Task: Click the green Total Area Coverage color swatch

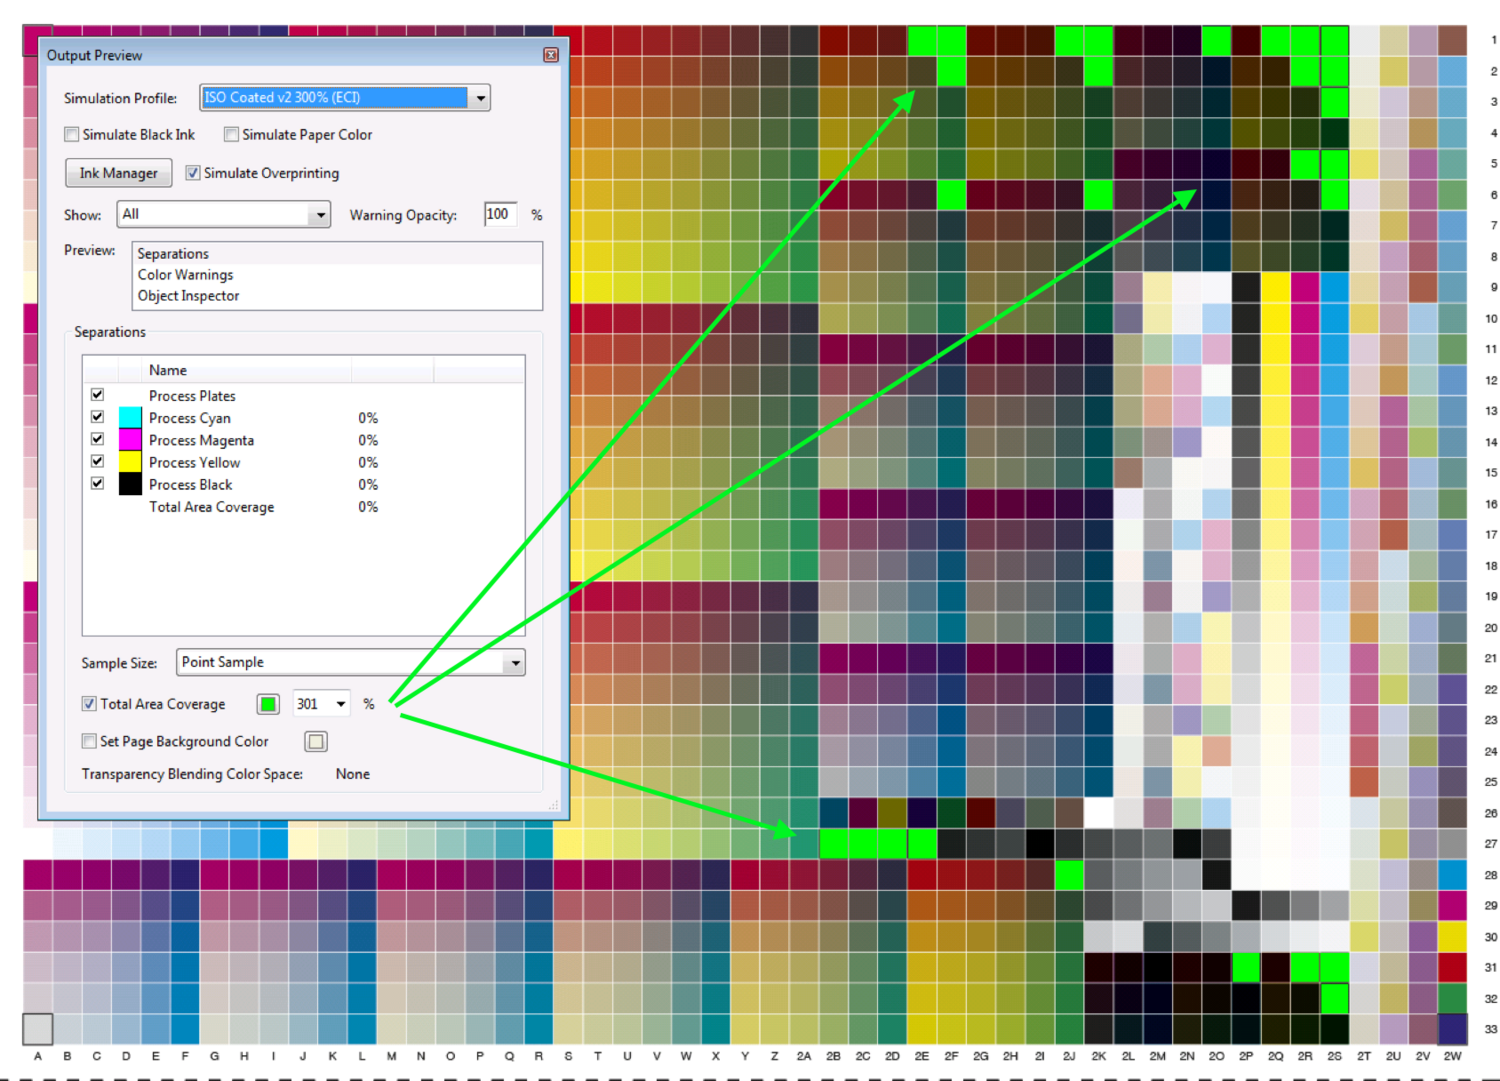Action: (268, 704)
